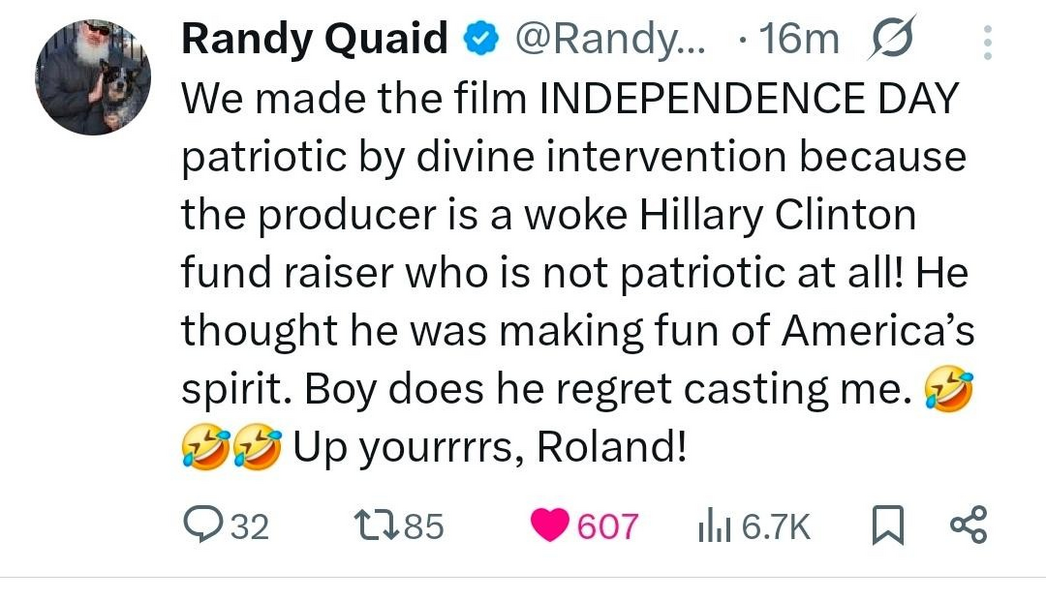The height and width of the screenshot is (600, 1046).
Task: Click the blue verified checkmark badge
Action: pyautogui.click(x=481, y=39)
